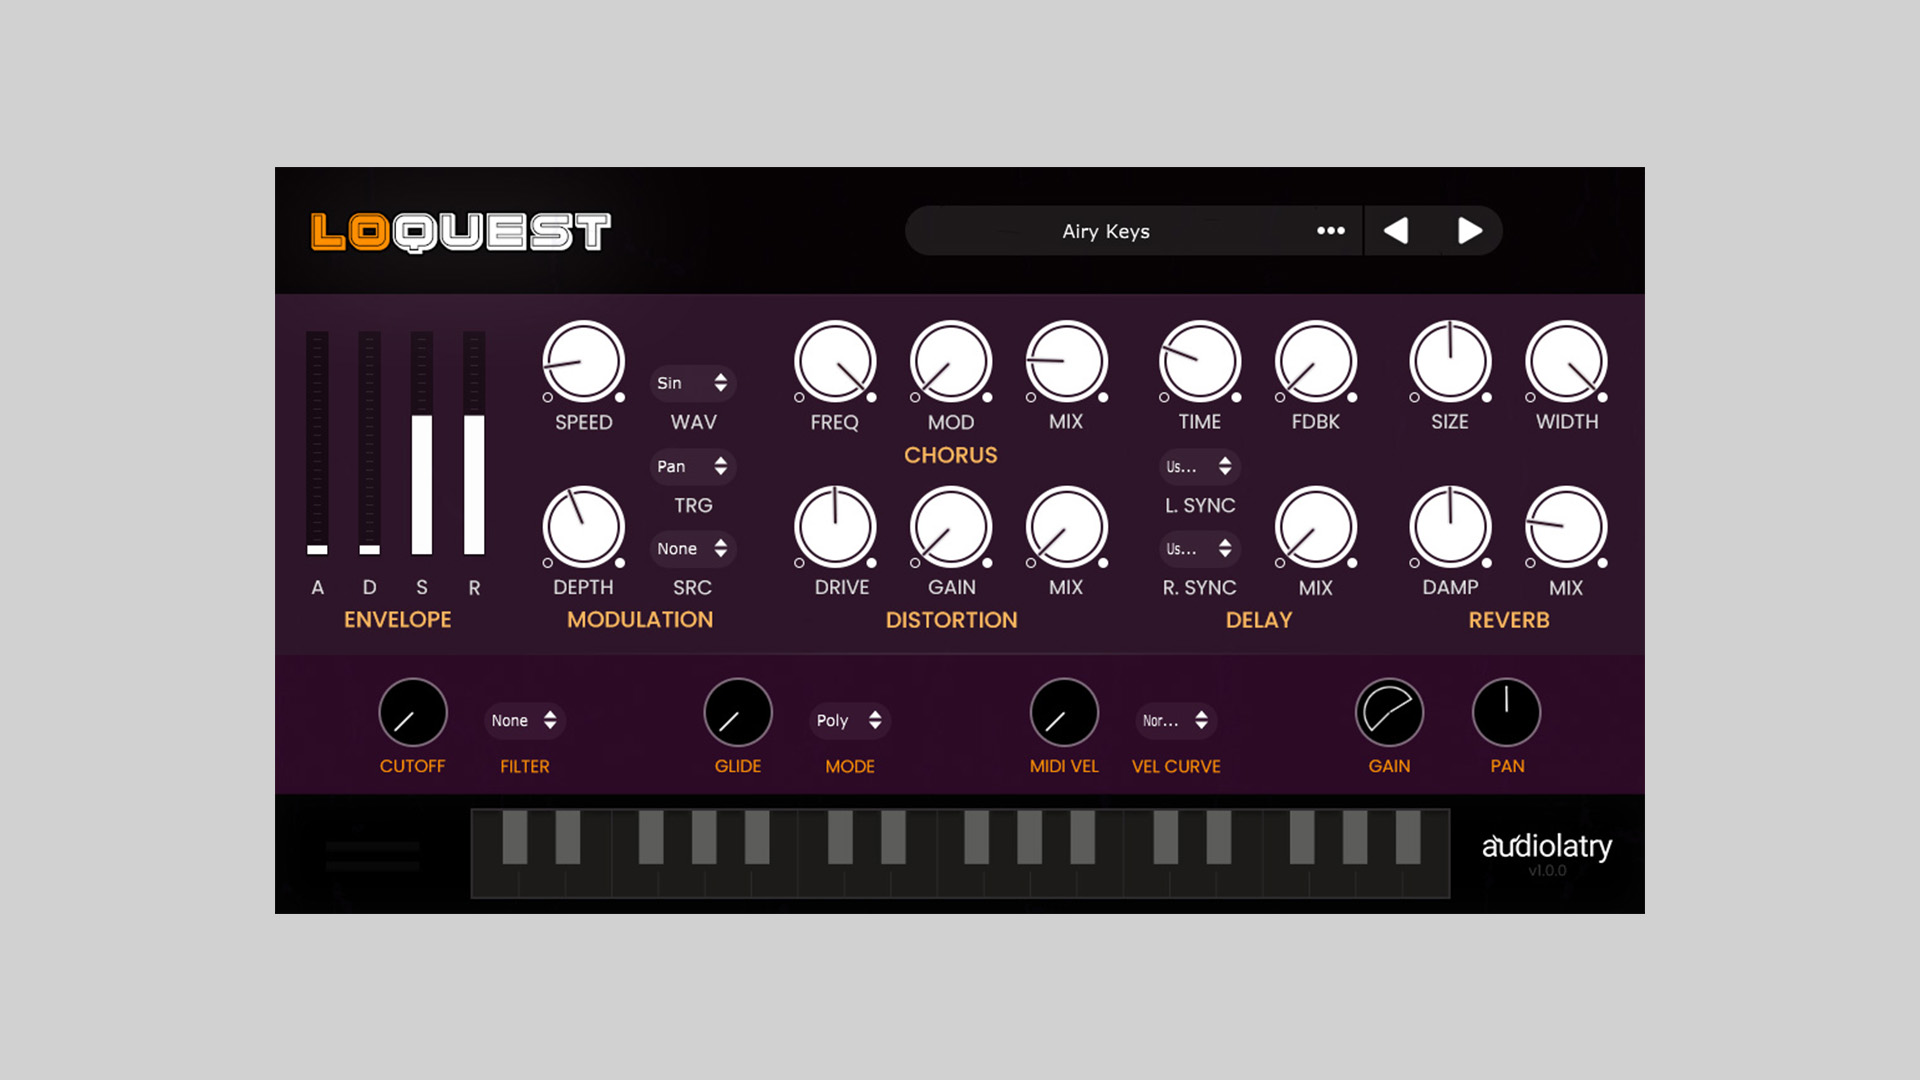Image resolution: width=1920 pixels, height=1080 pixels.
Task: Click the MIDI VEL knob
Action: click(1064, 712)
